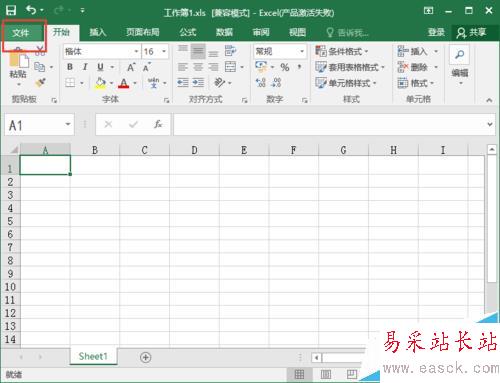The image size is (500, 383).
Task: Open the Customize Quick Access Toolbar dropdown
Action: tap(82, 11)
